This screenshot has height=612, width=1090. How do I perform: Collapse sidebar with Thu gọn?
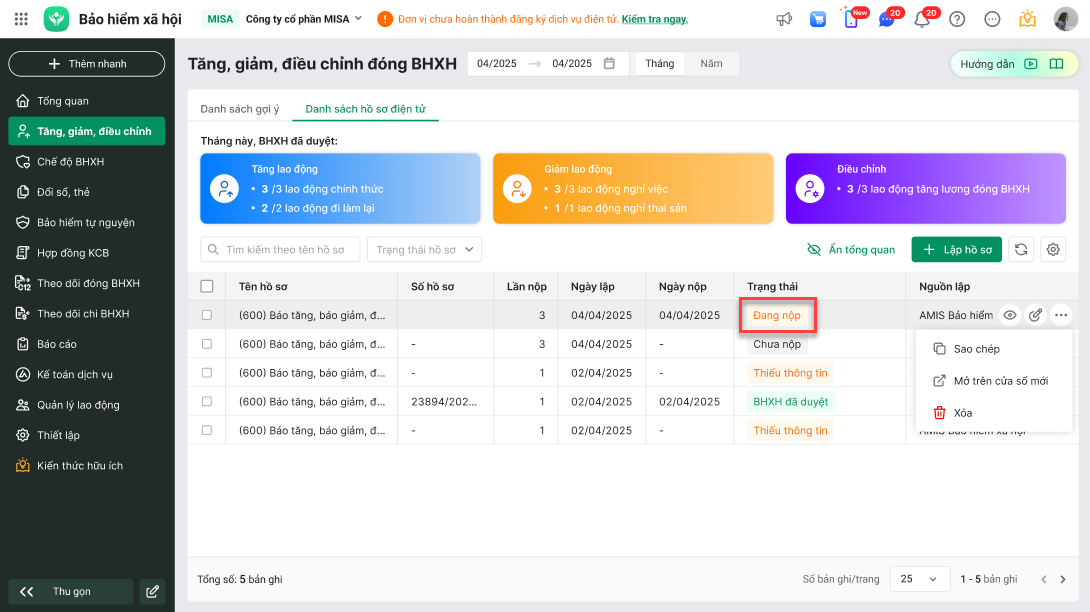[x=71, y=591]
